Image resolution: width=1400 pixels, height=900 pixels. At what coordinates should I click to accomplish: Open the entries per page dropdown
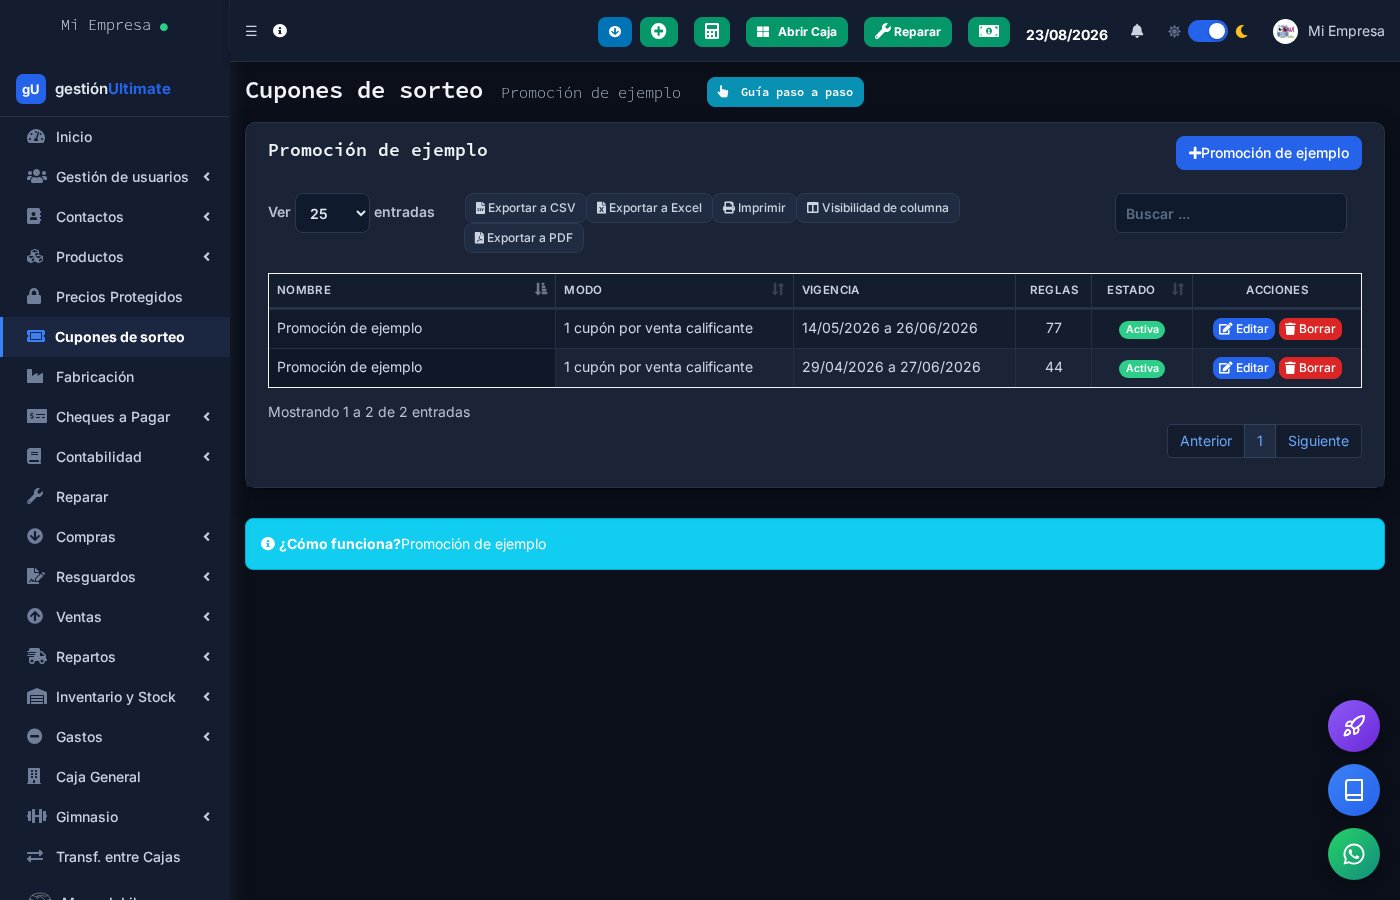pos(332,213)
